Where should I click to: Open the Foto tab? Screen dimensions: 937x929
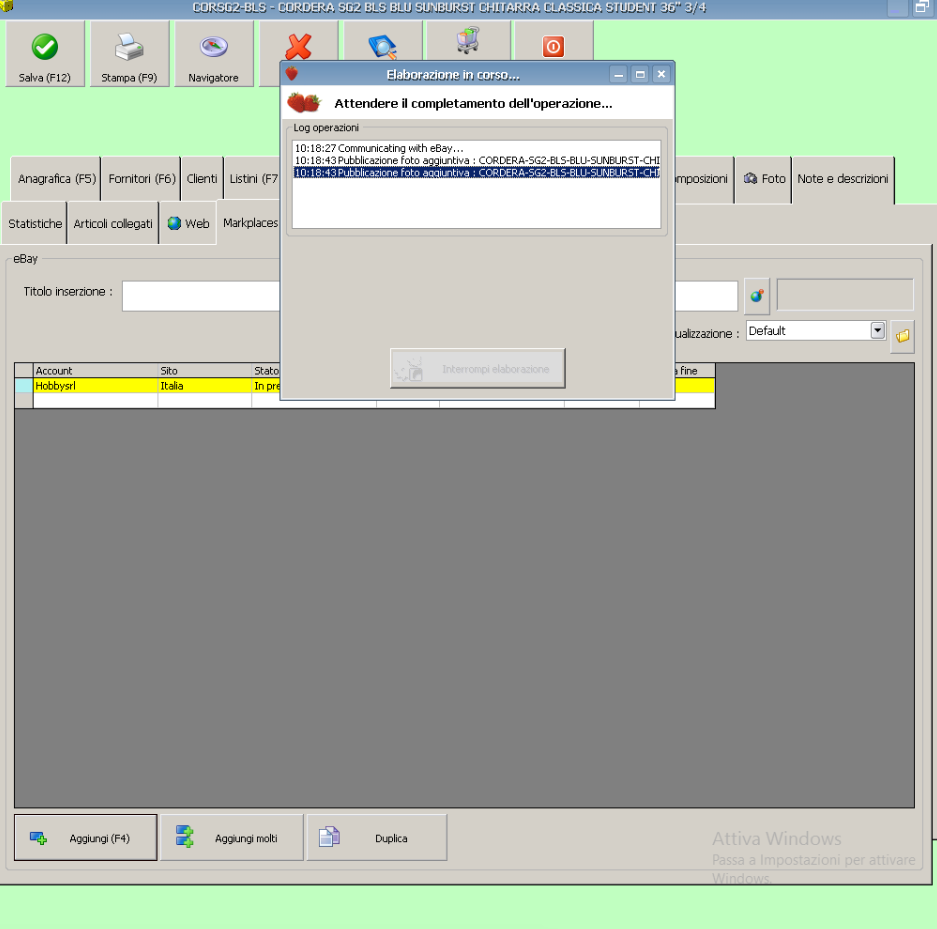(x=764, y=179)
